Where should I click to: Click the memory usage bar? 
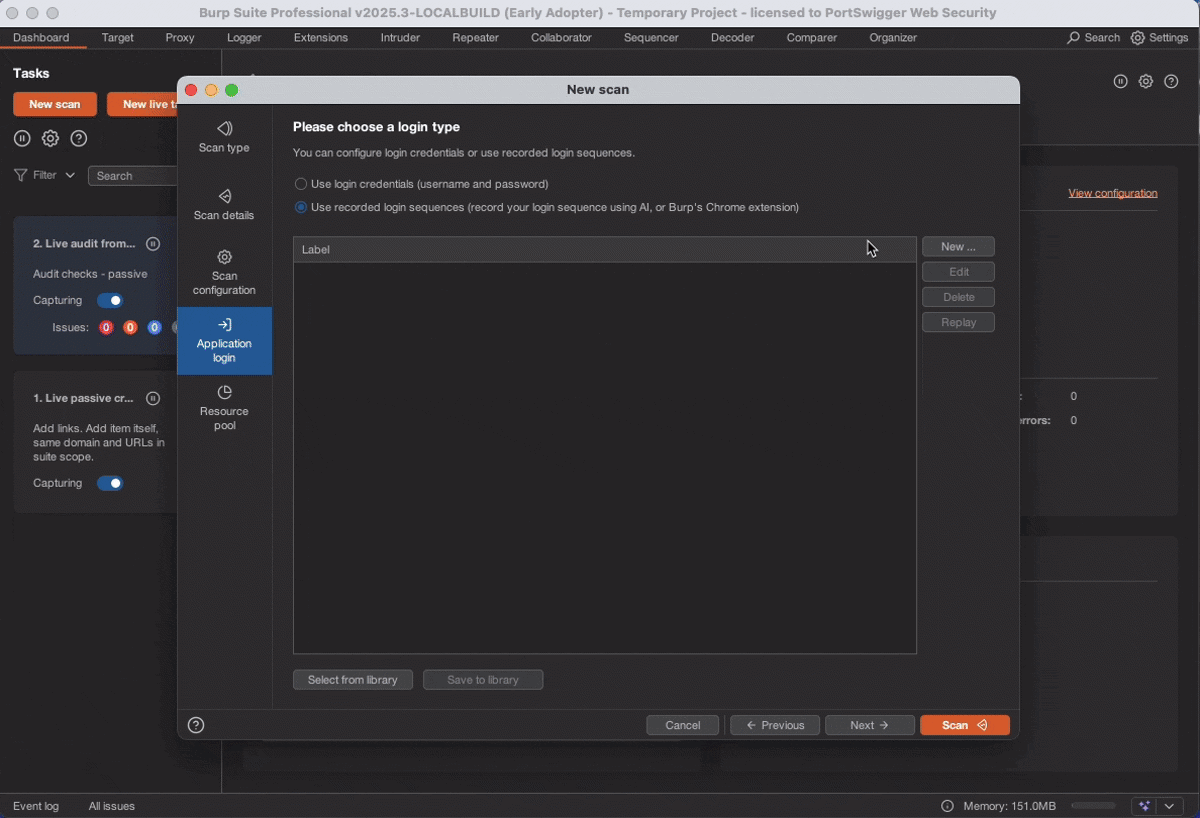[x=1093, y=806]
